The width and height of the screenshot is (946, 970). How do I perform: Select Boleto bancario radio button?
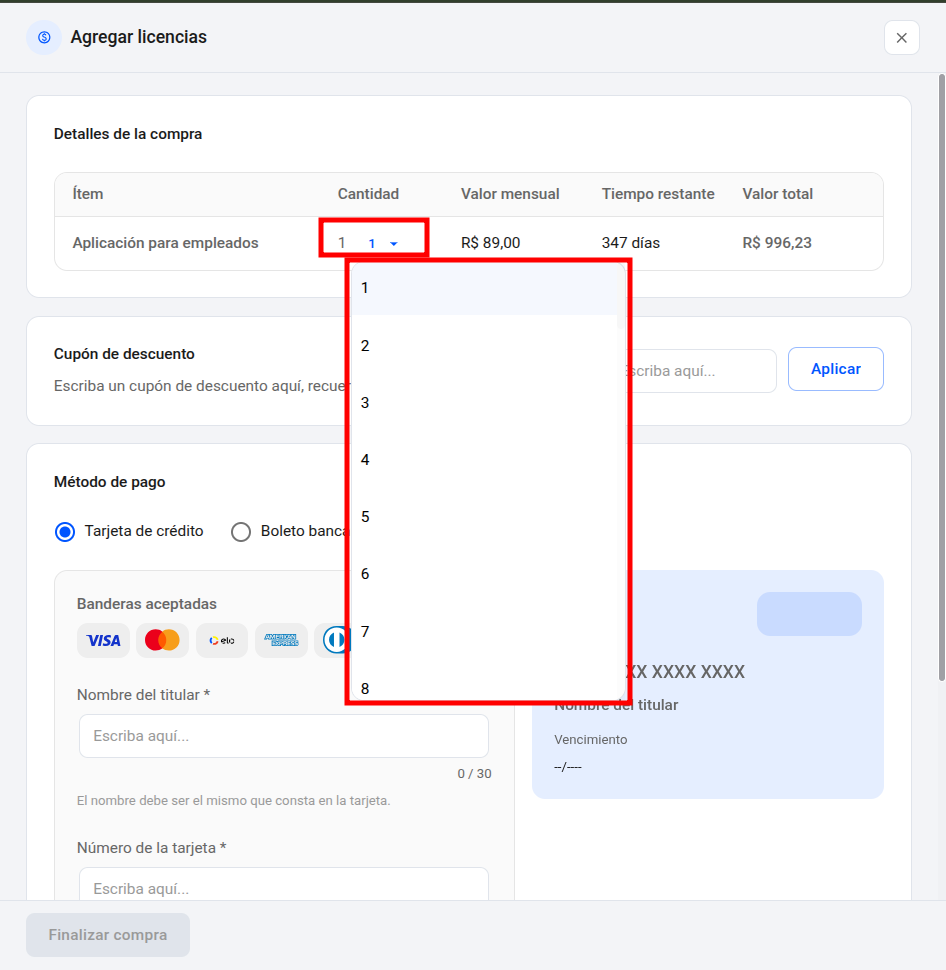pos(241,532)
